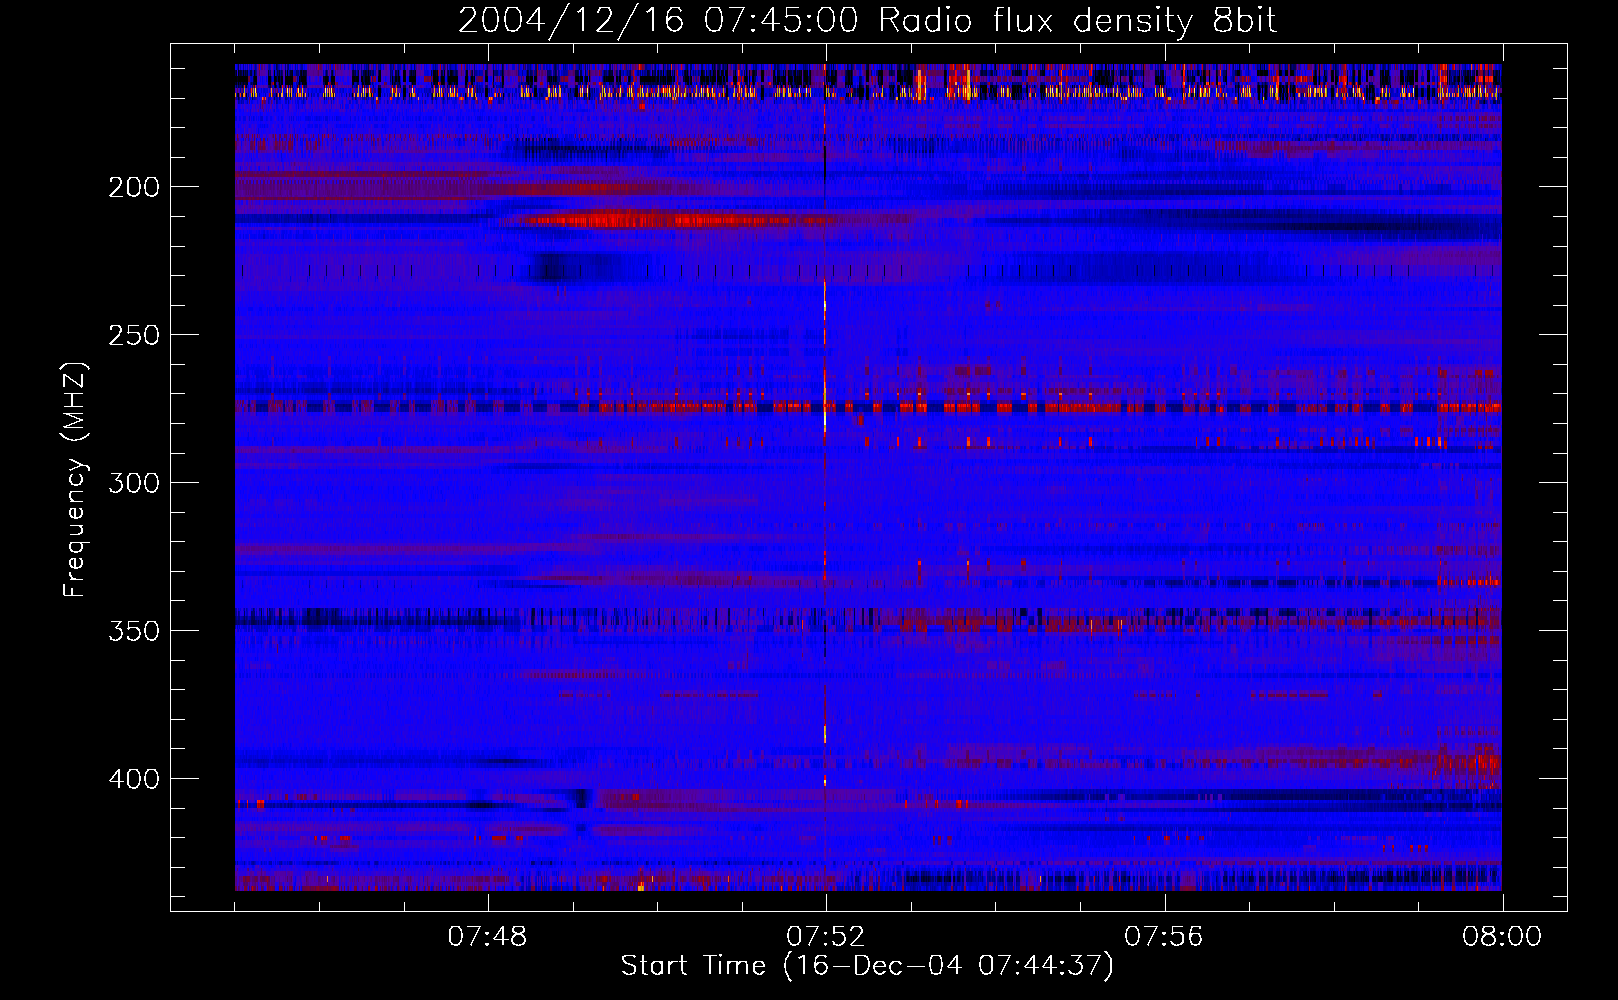Screen dimensions: 1618x1000
Task: Click the 07:56 time axis label
Action: click(1164, 937)
